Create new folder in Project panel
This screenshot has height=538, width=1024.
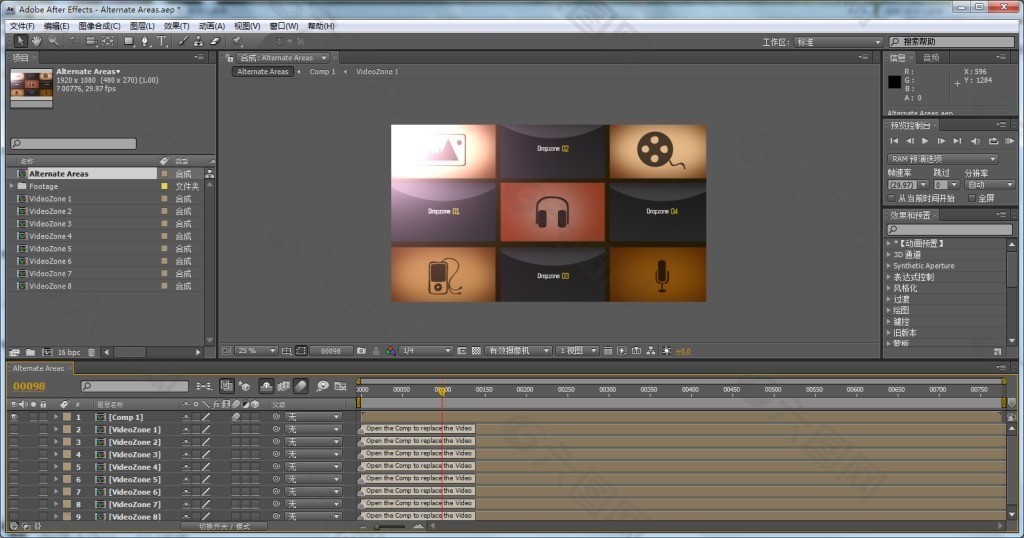30,352
